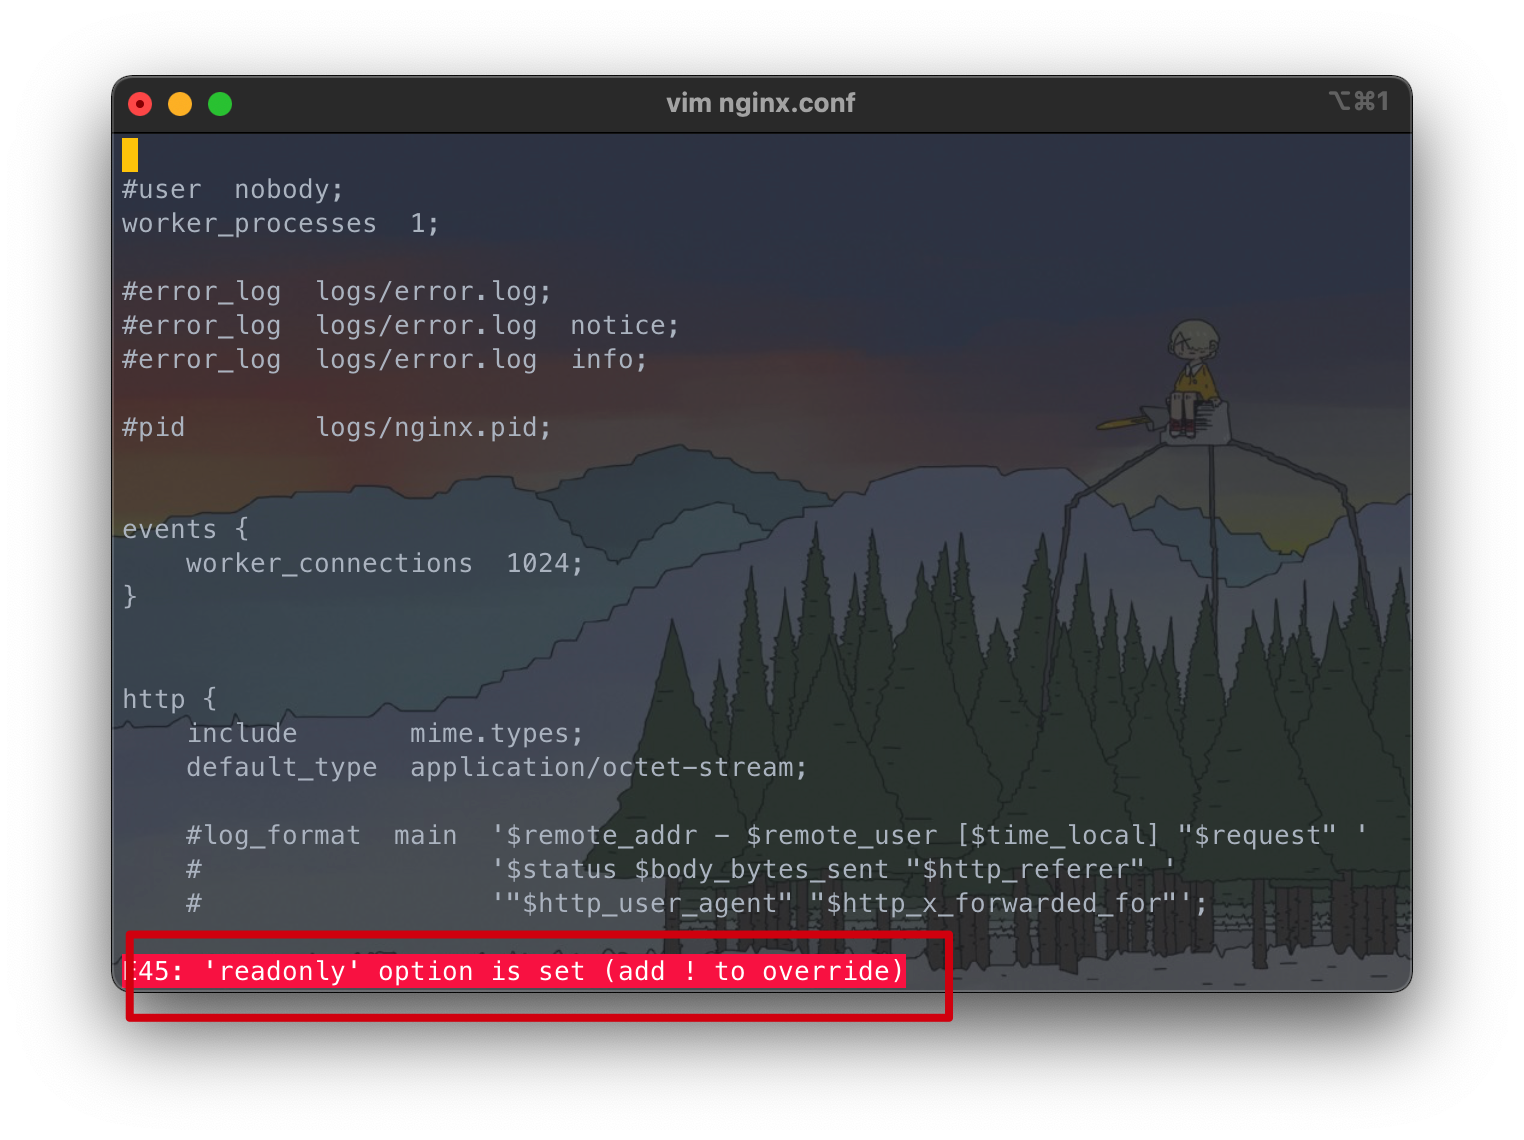The width and height of the screenshot is (1524, 1140).
Task: Click the value '1;' after worker_processes
Action: pos(425,223)
